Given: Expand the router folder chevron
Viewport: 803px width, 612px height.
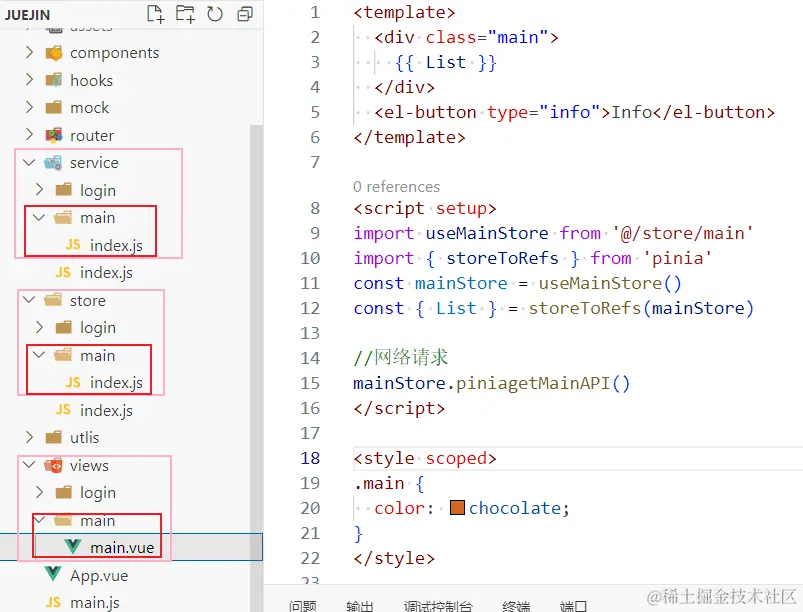Looking at the screenshot, I should [29, 135].
